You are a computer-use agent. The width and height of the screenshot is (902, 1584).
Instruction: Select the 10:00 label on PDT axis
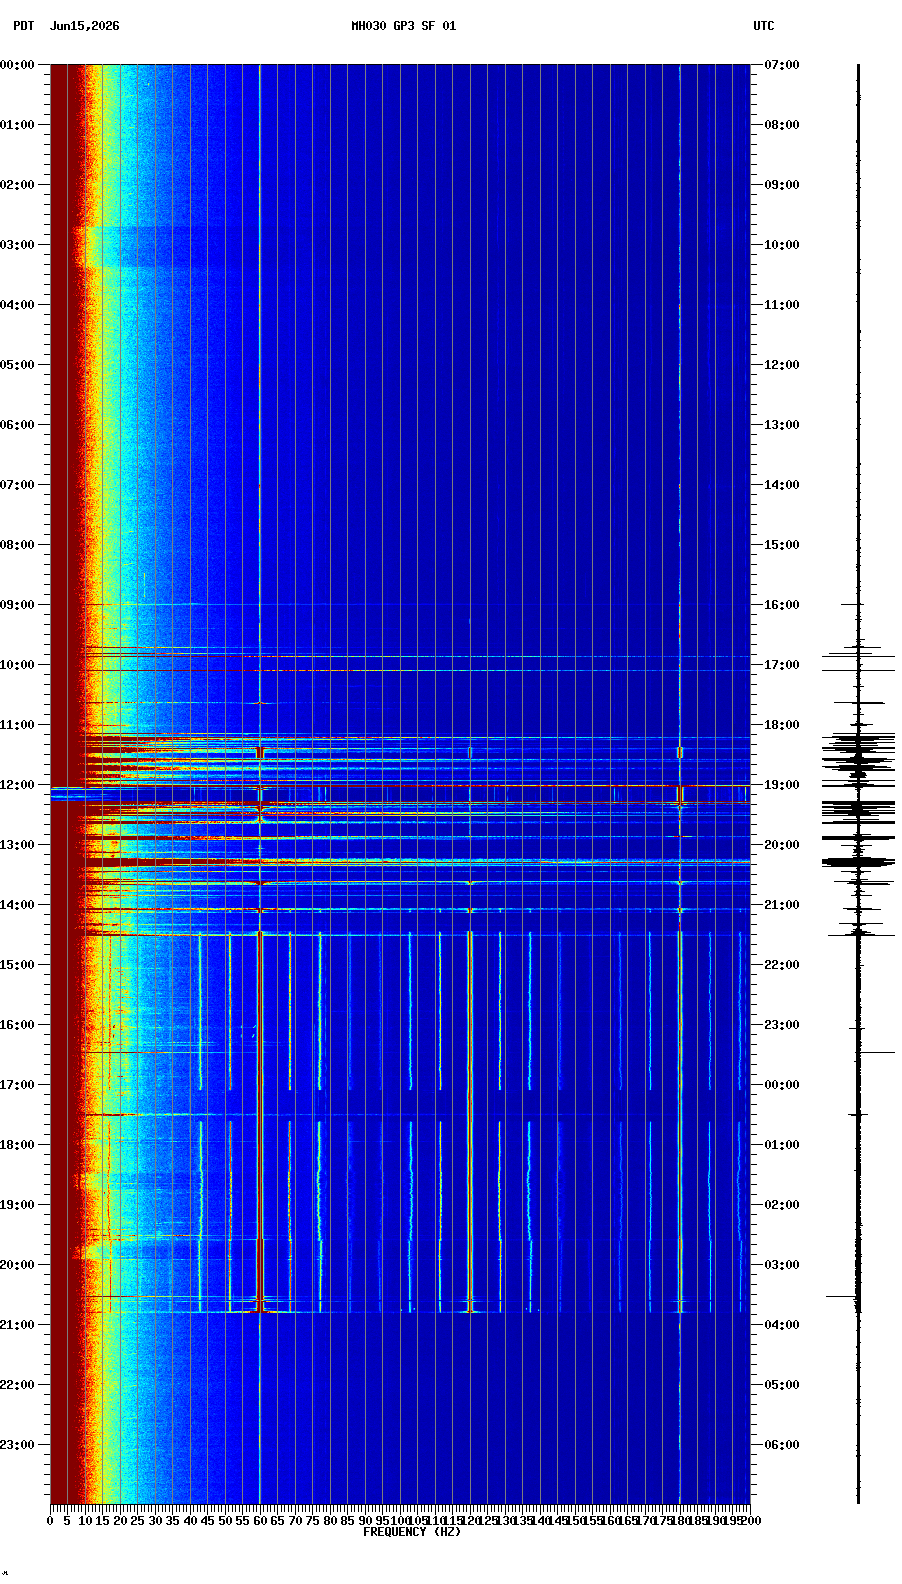pos(17,665)
